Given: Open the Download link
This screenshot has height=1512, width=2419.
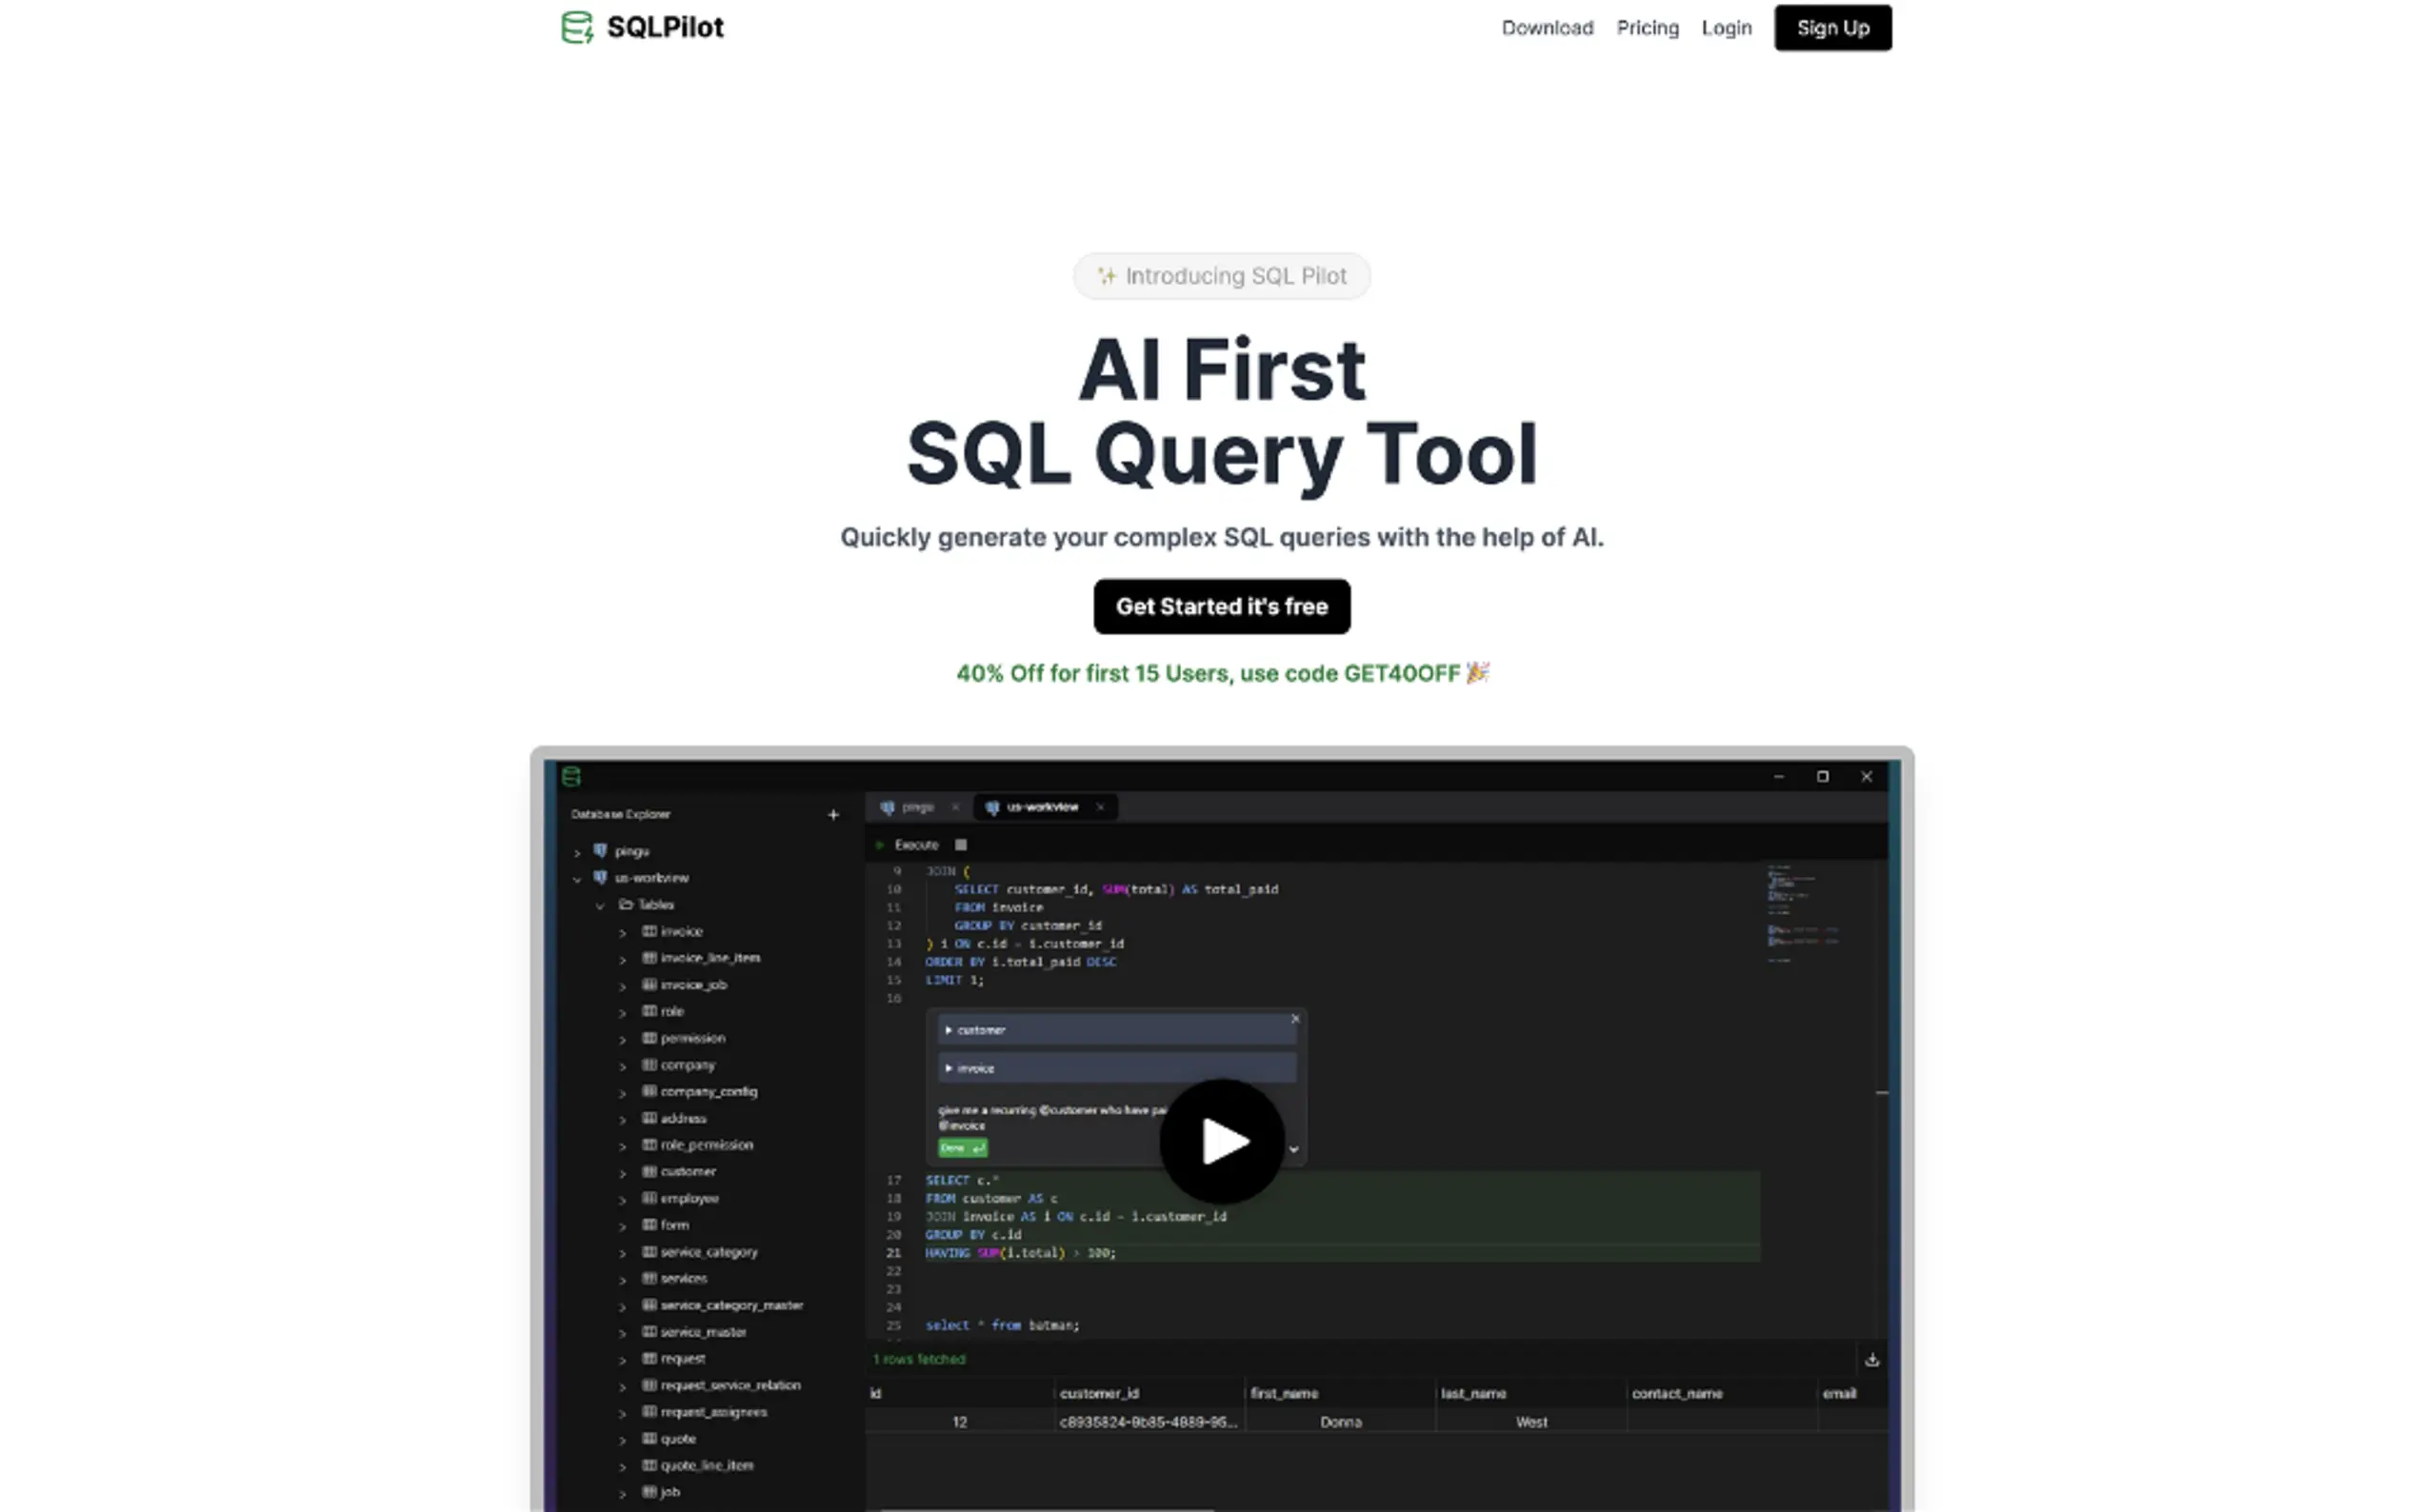Looking at the screenshot, I should click(x=1546, y=28).
